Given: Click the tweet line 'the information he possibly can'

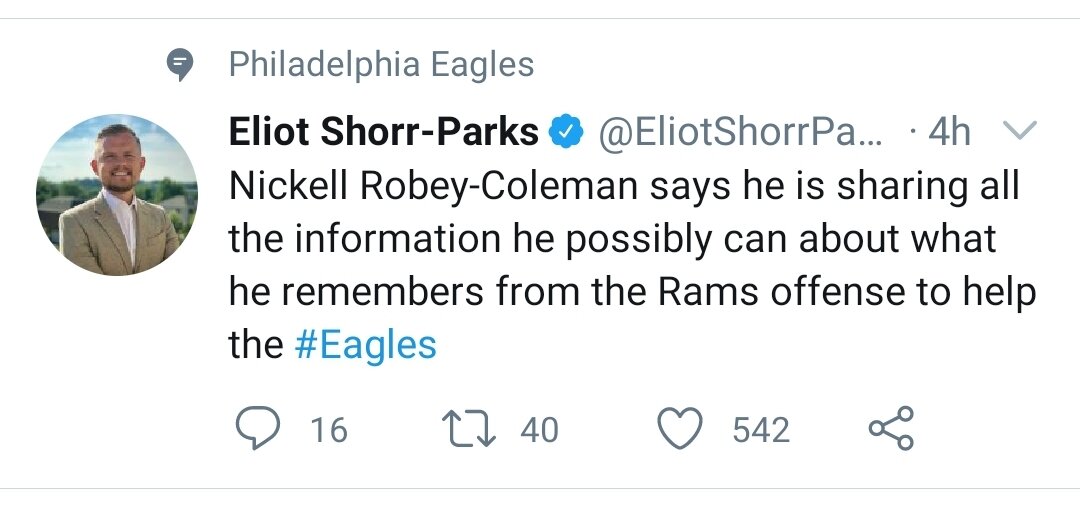Looking at the screenshot, I should (610, 239).
